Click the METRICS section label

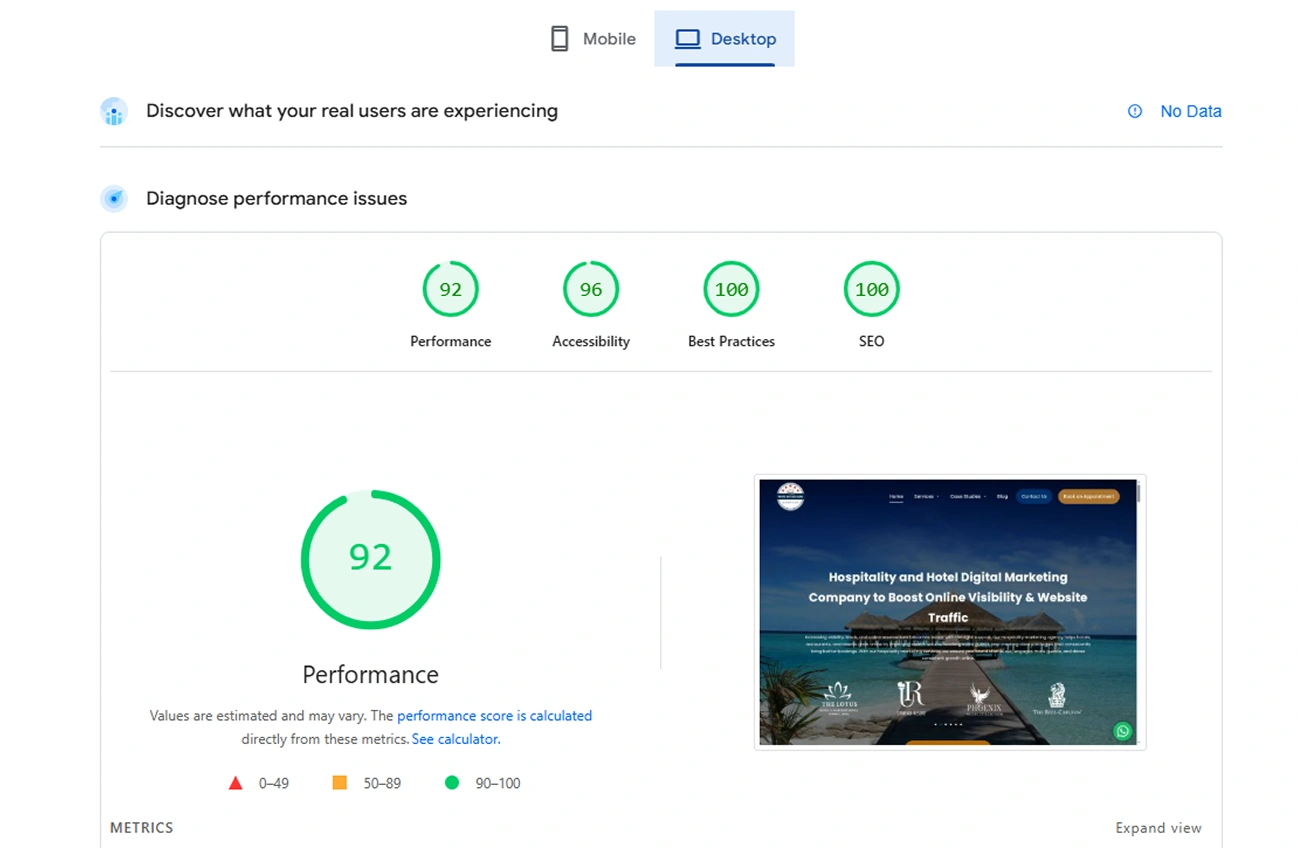142,828
